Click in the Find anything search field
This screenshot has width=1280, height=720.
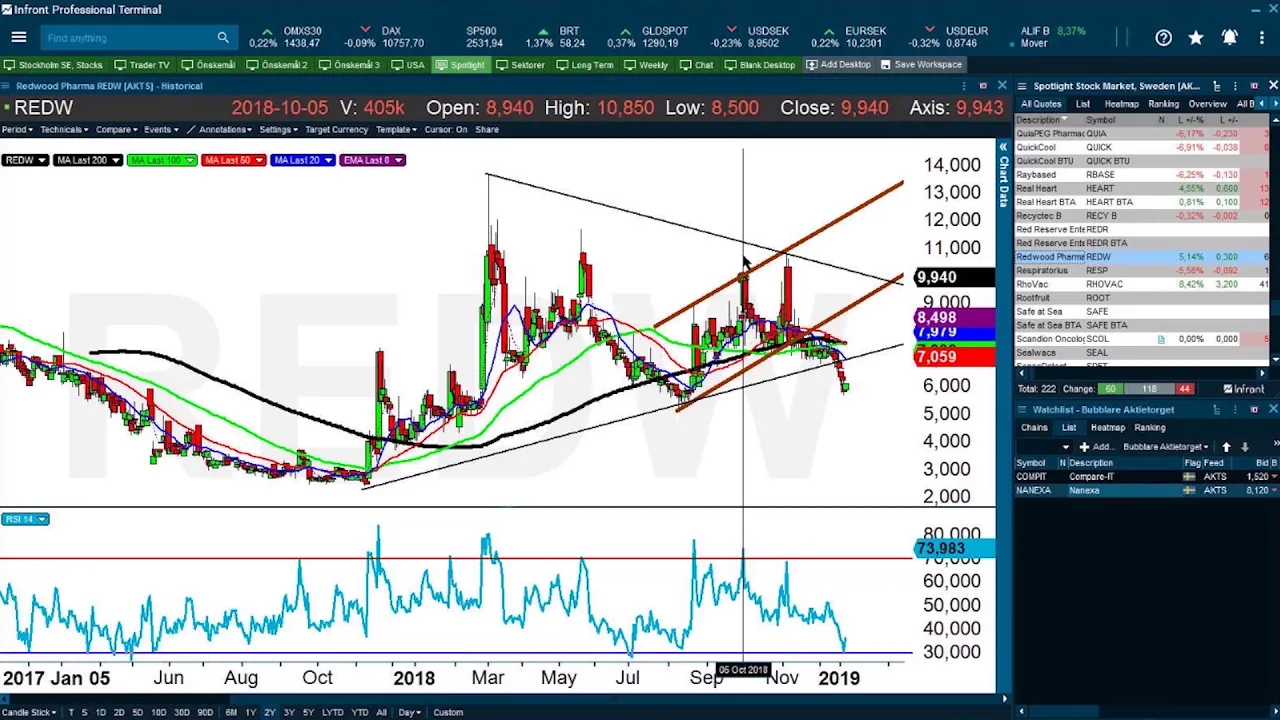(x=128, y=38)
